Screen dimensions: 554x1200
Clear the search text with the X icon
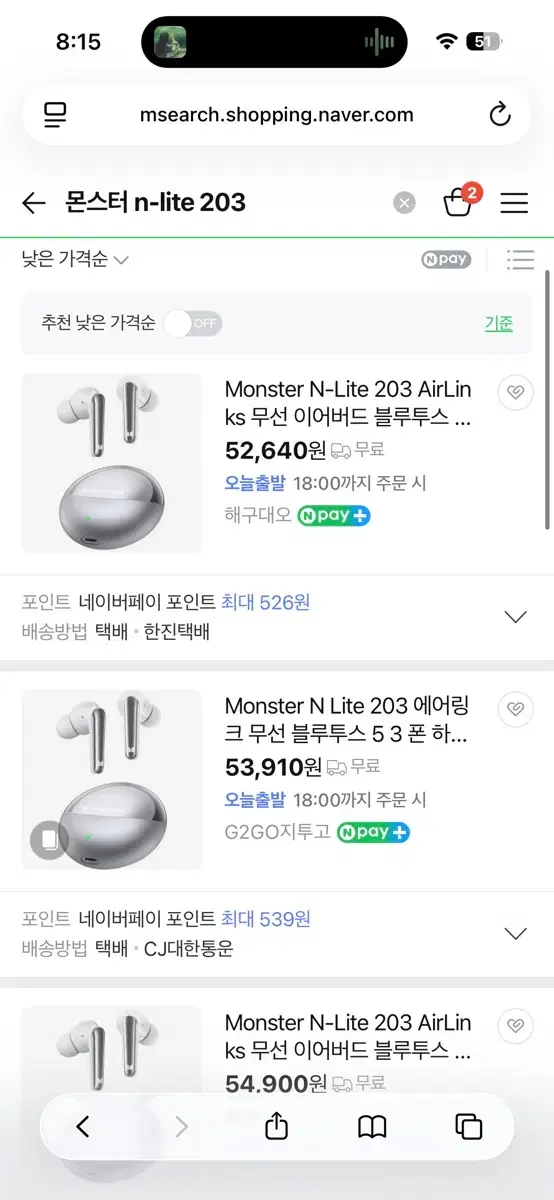pyautogui.click(x=404, y=203)
